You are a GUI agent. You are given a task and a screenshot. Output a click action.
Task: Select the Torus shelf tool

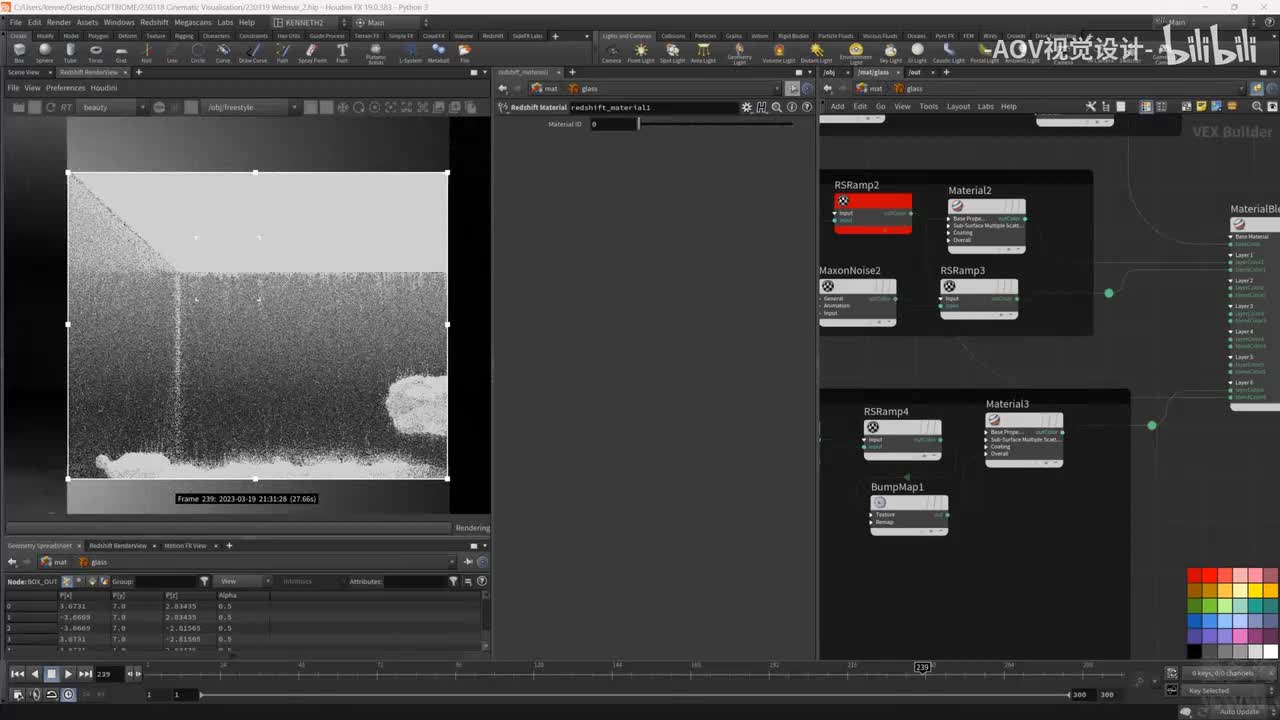tap(96, 52)
